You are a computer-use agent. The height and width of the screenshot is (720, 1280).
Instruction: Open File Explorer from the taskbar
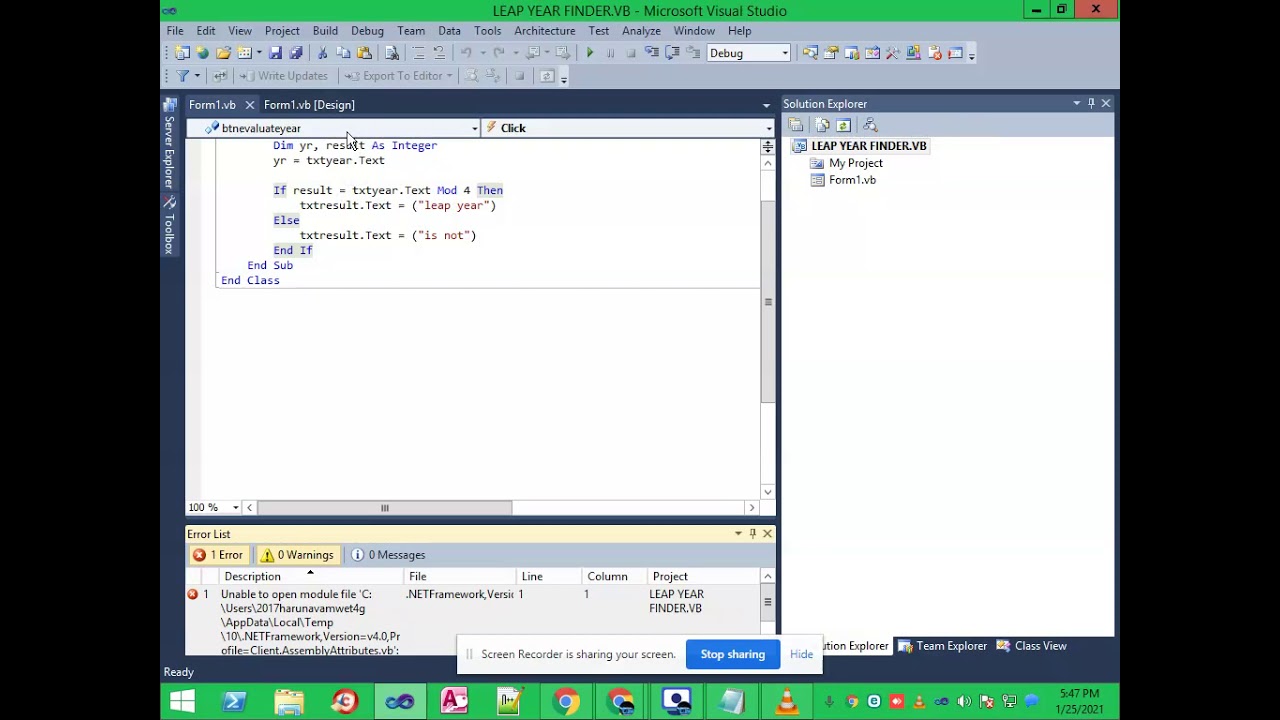289,702
